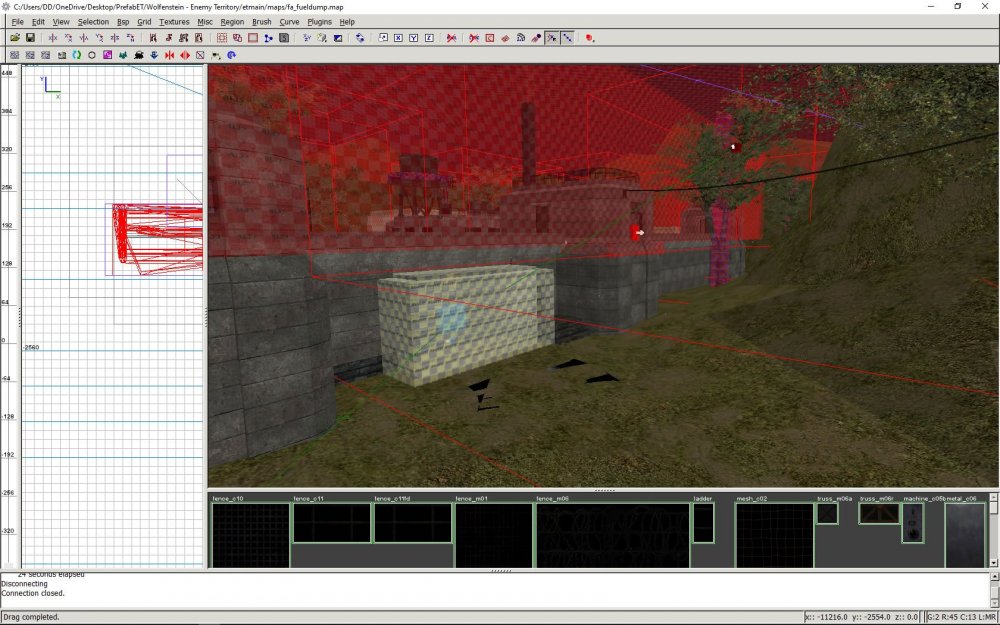Click the put caps on patch icon
Image resolution: width=1000 pixels, height=625 pixels.
[x=536, y=38]
